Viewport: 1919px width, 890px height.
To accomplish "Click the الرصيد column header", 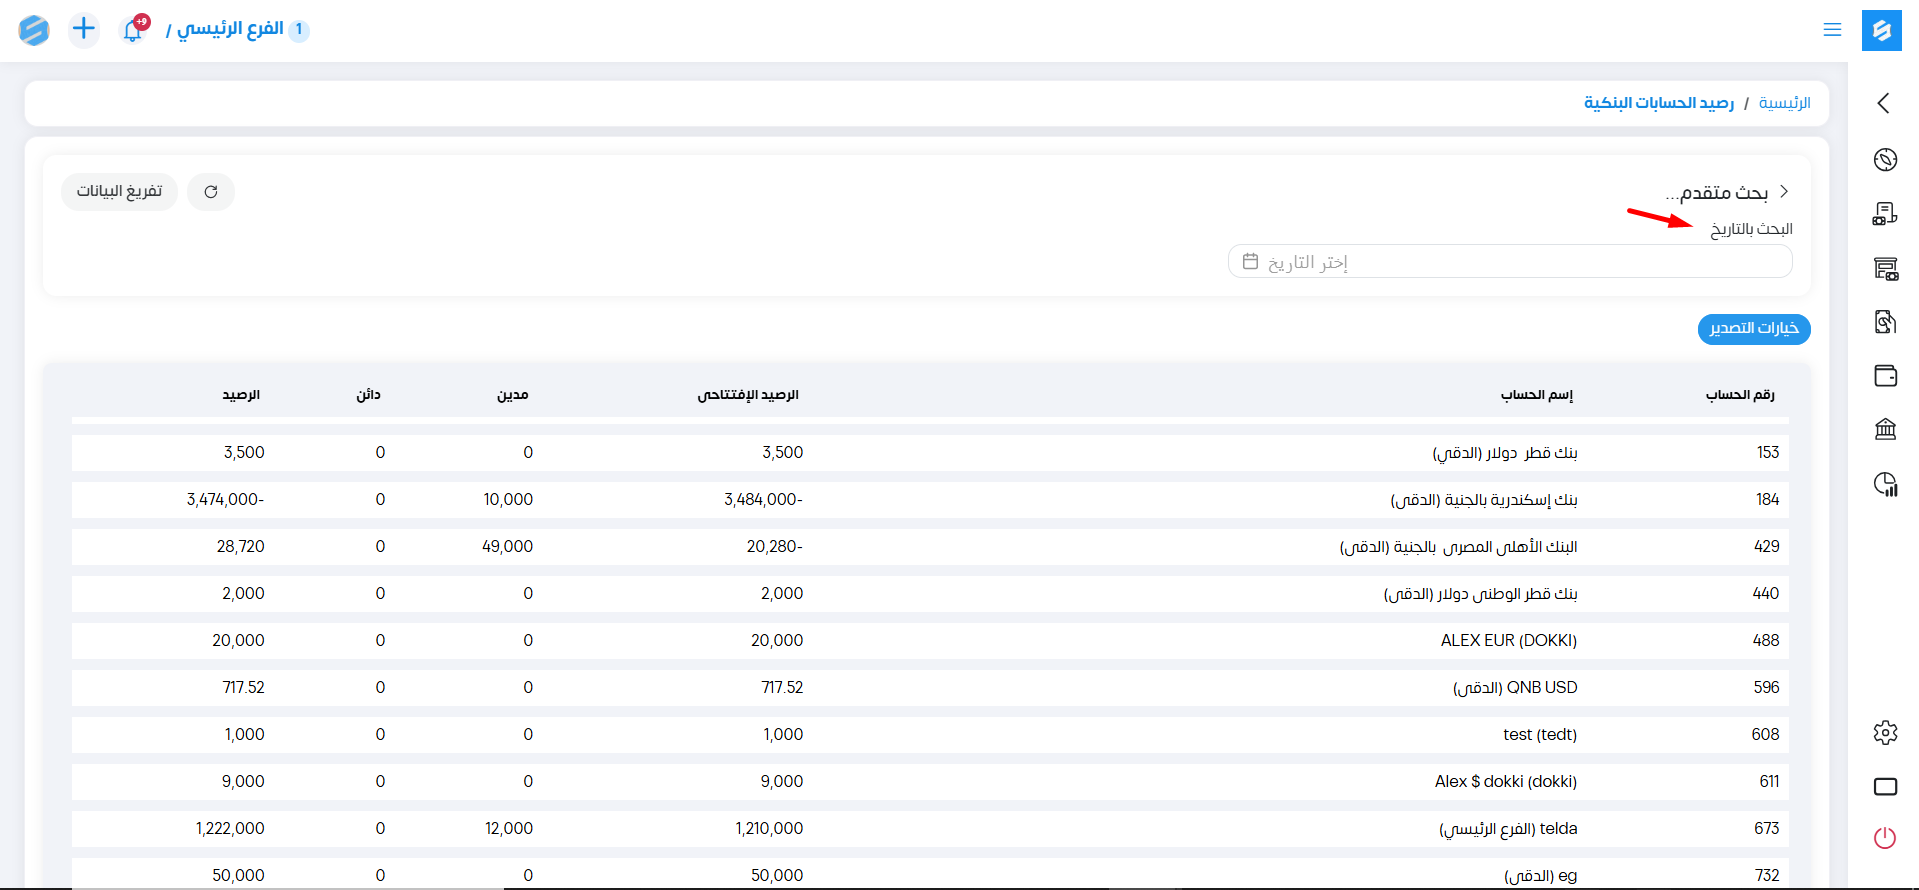I will 241,395.
